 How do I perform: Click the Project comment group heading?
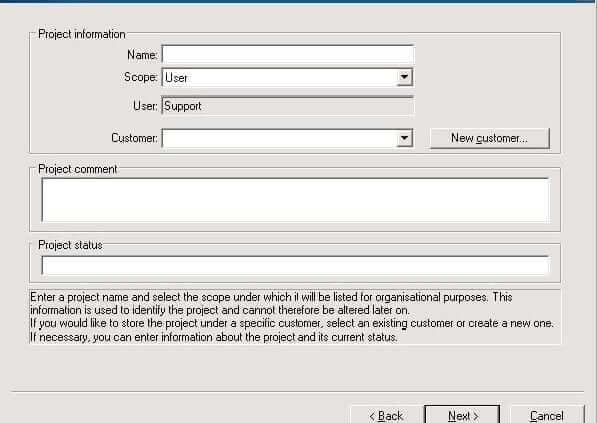click(78, 169)
